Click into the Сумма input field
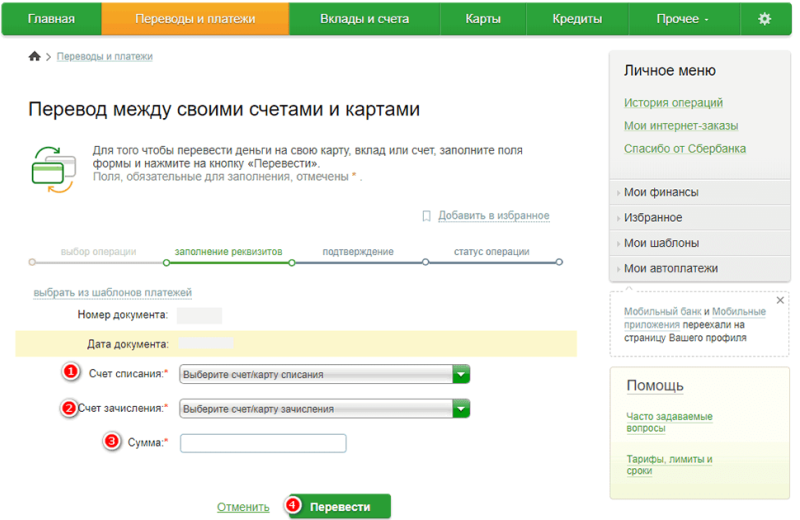 point(263,443)
